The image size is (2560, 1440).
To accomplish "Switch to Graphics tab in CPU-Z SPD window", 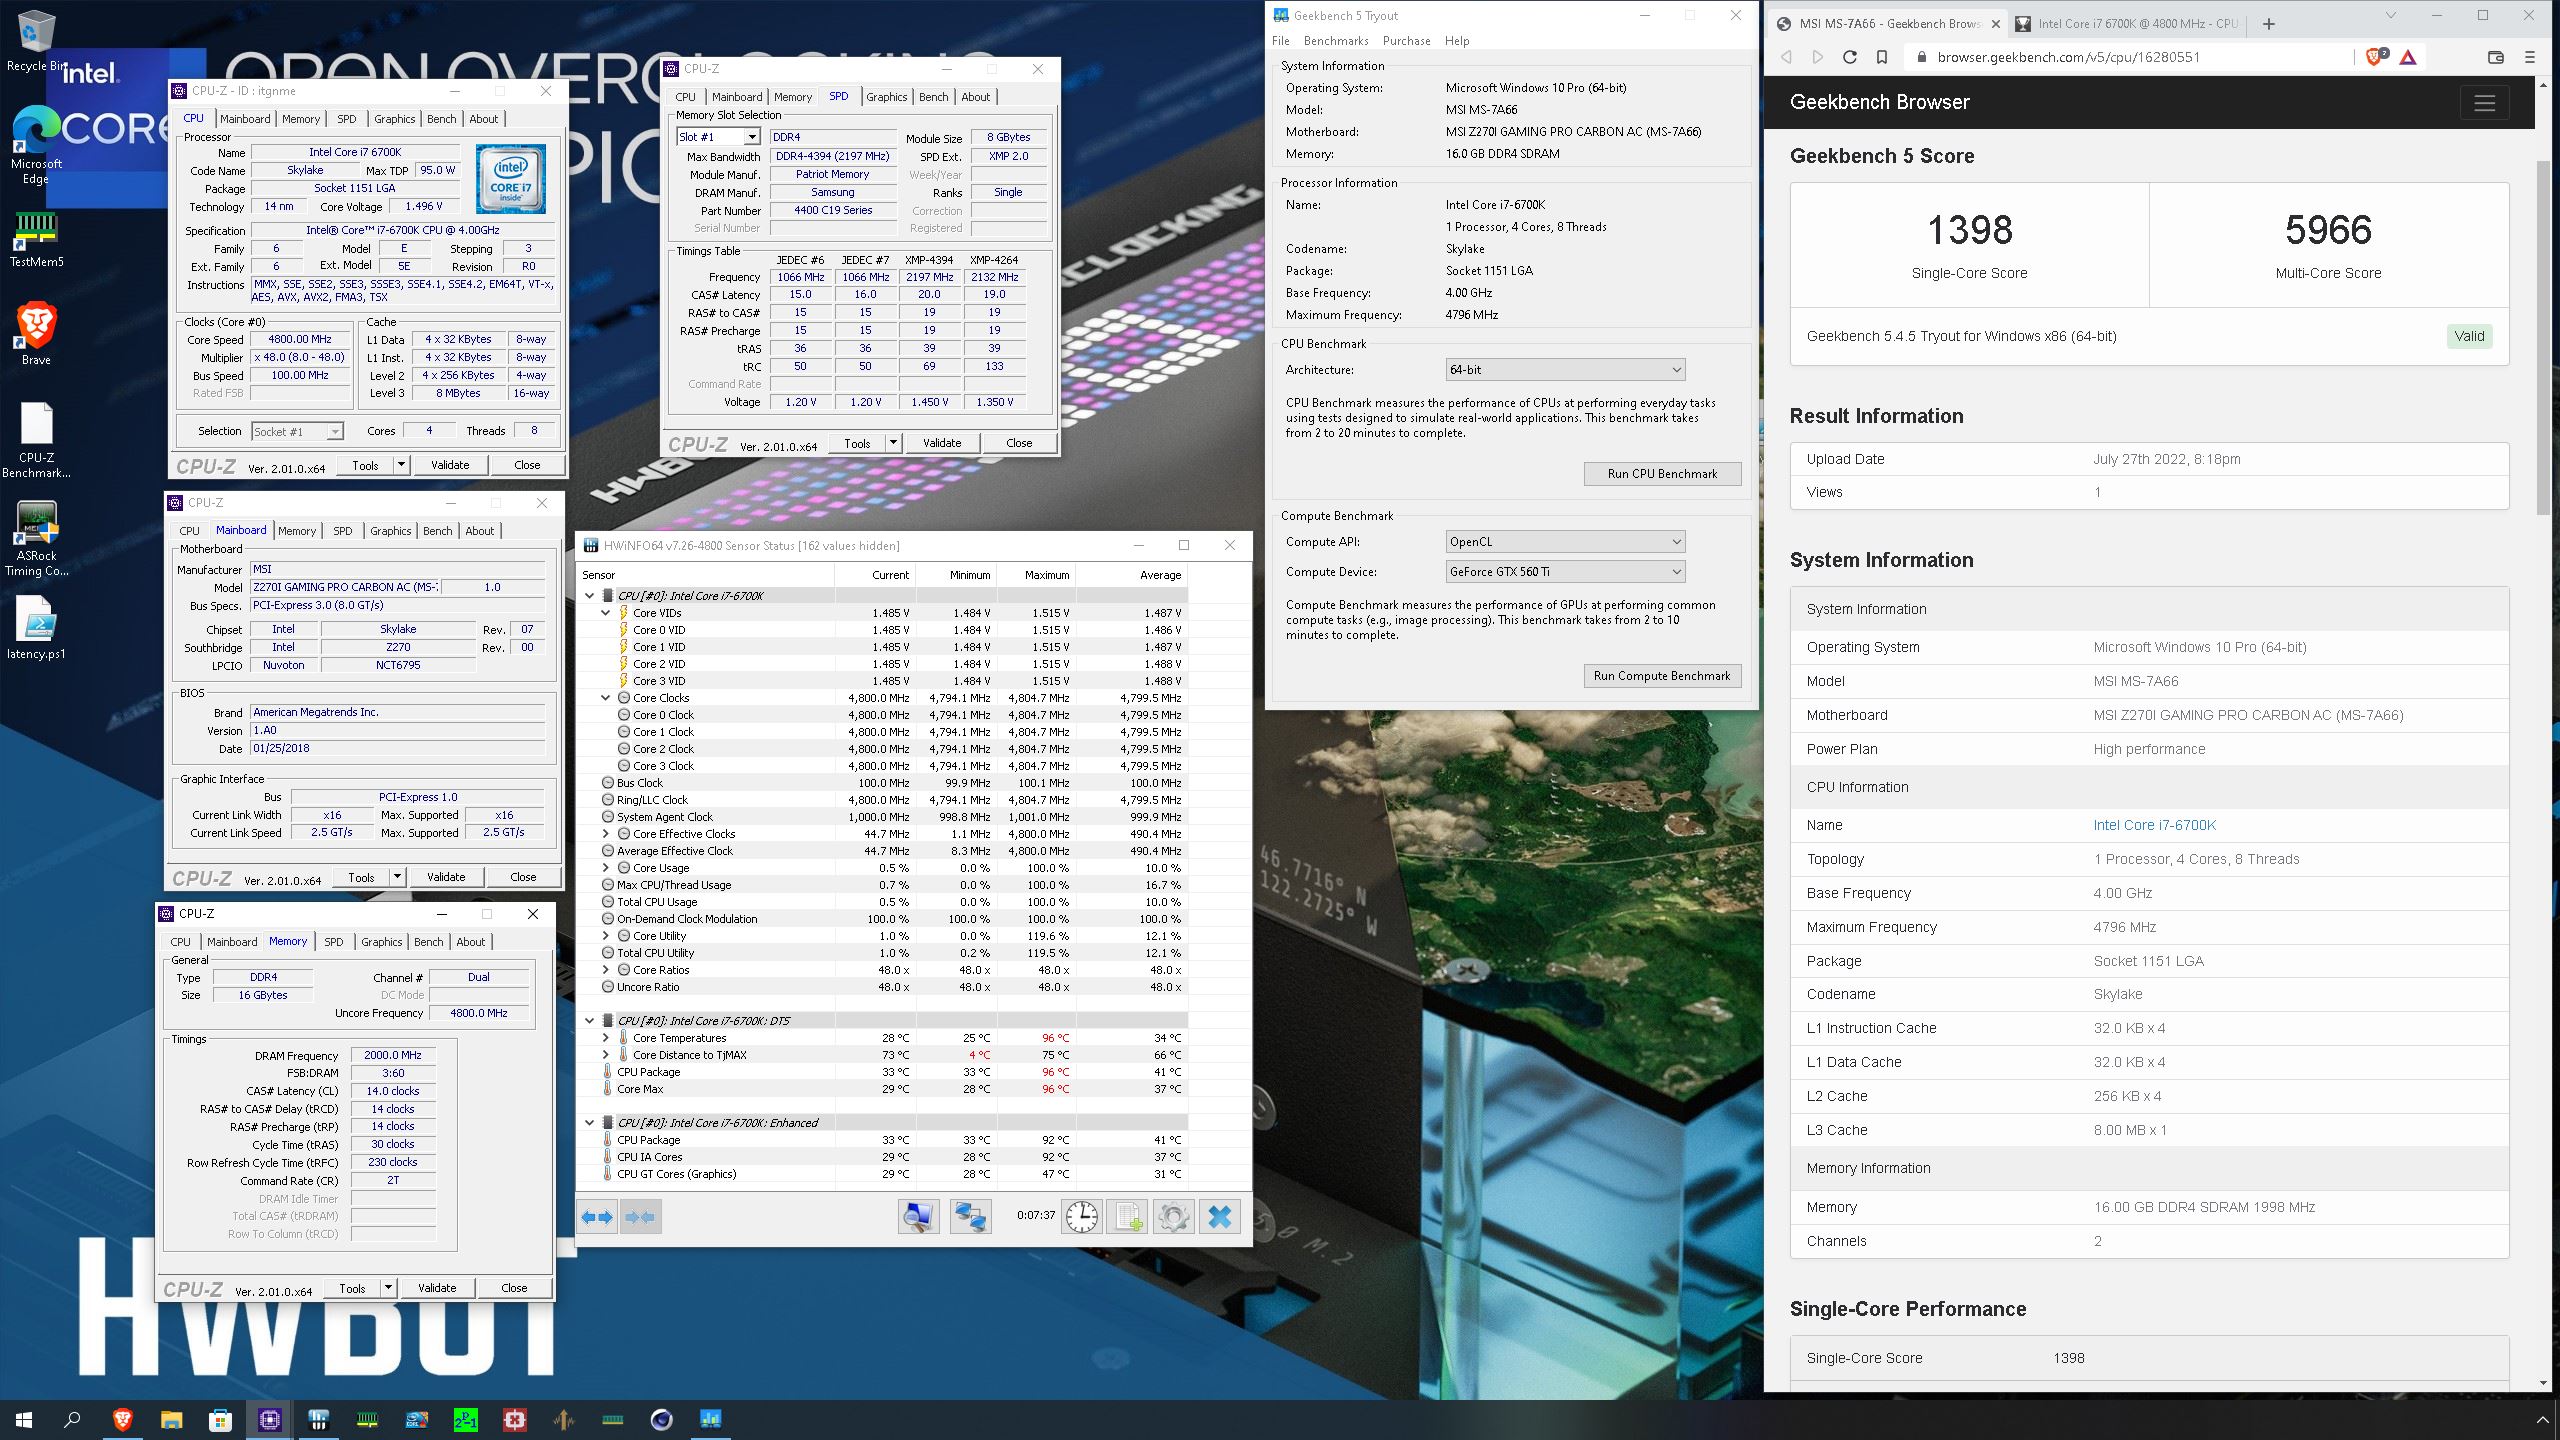I will [x=886, y=97].
